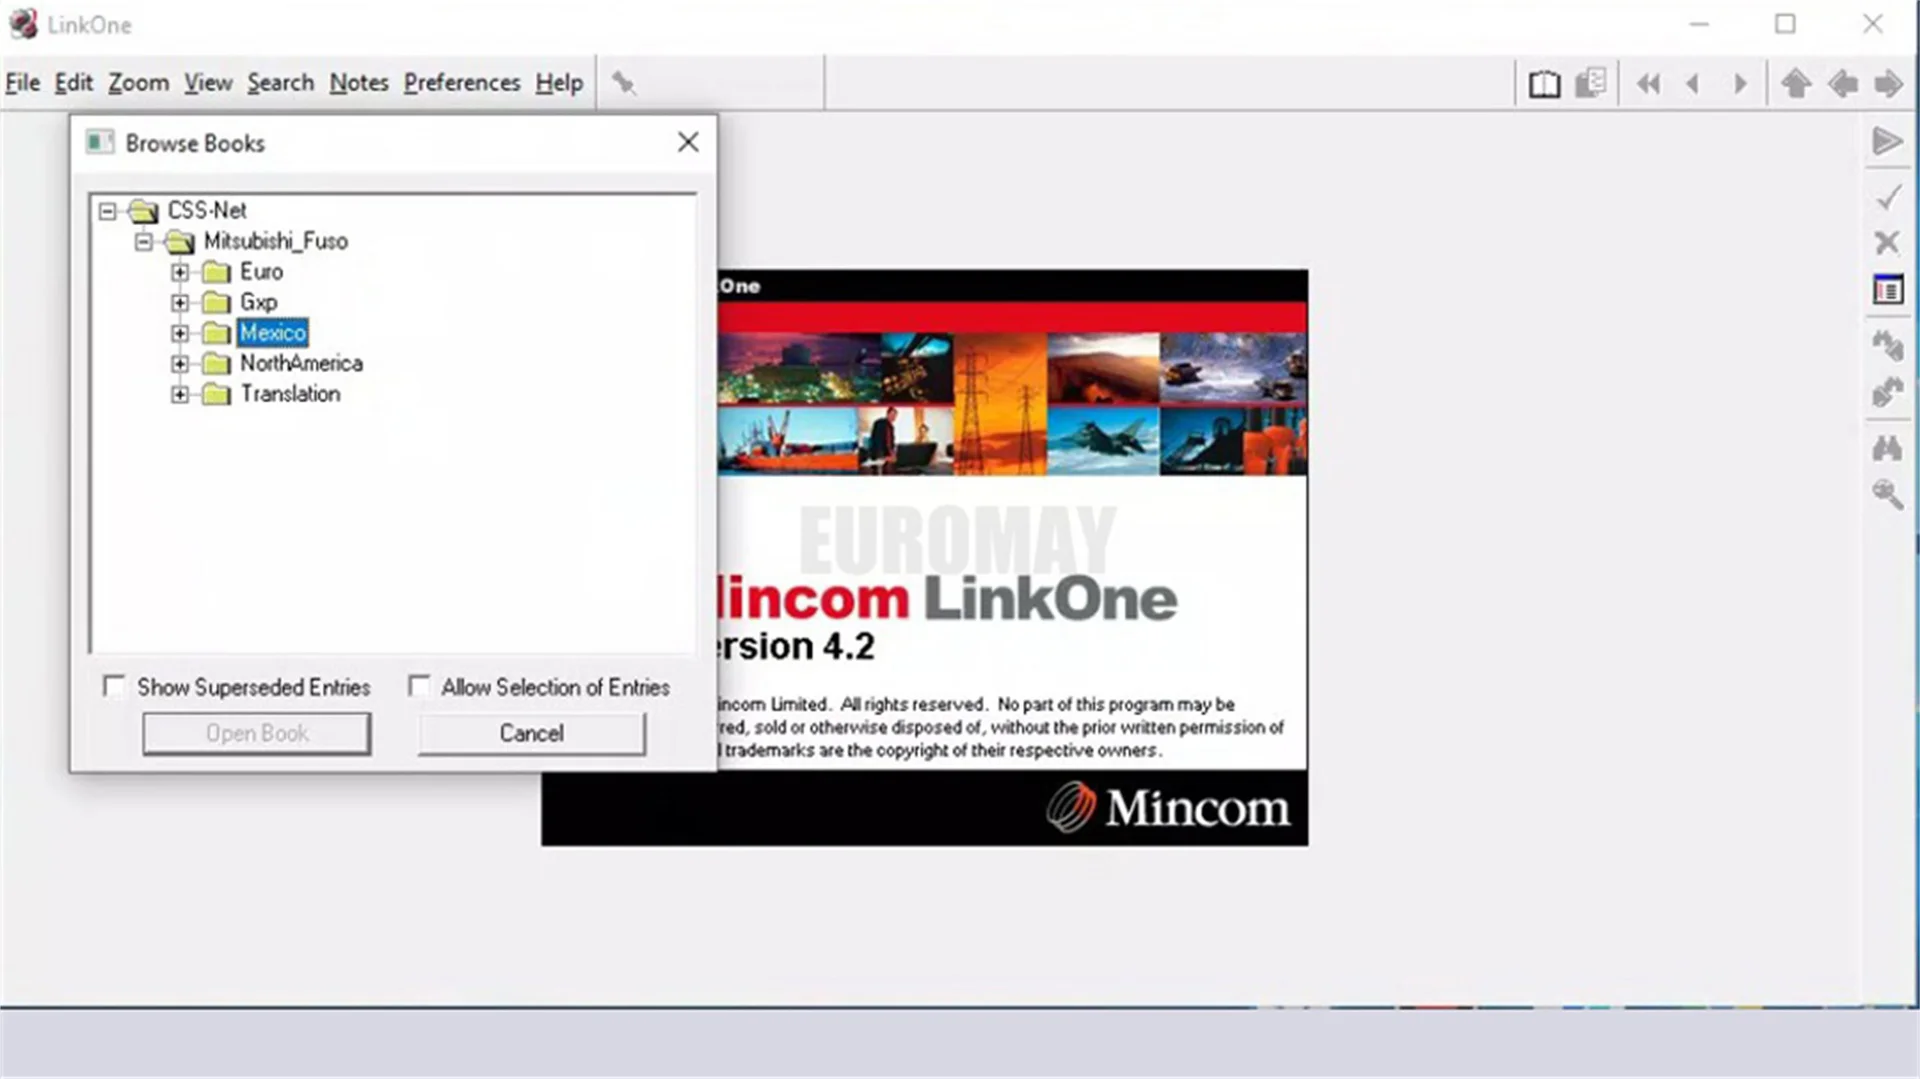
Task: Select the Translation tree entry
Action: click(x=290, y=394)
